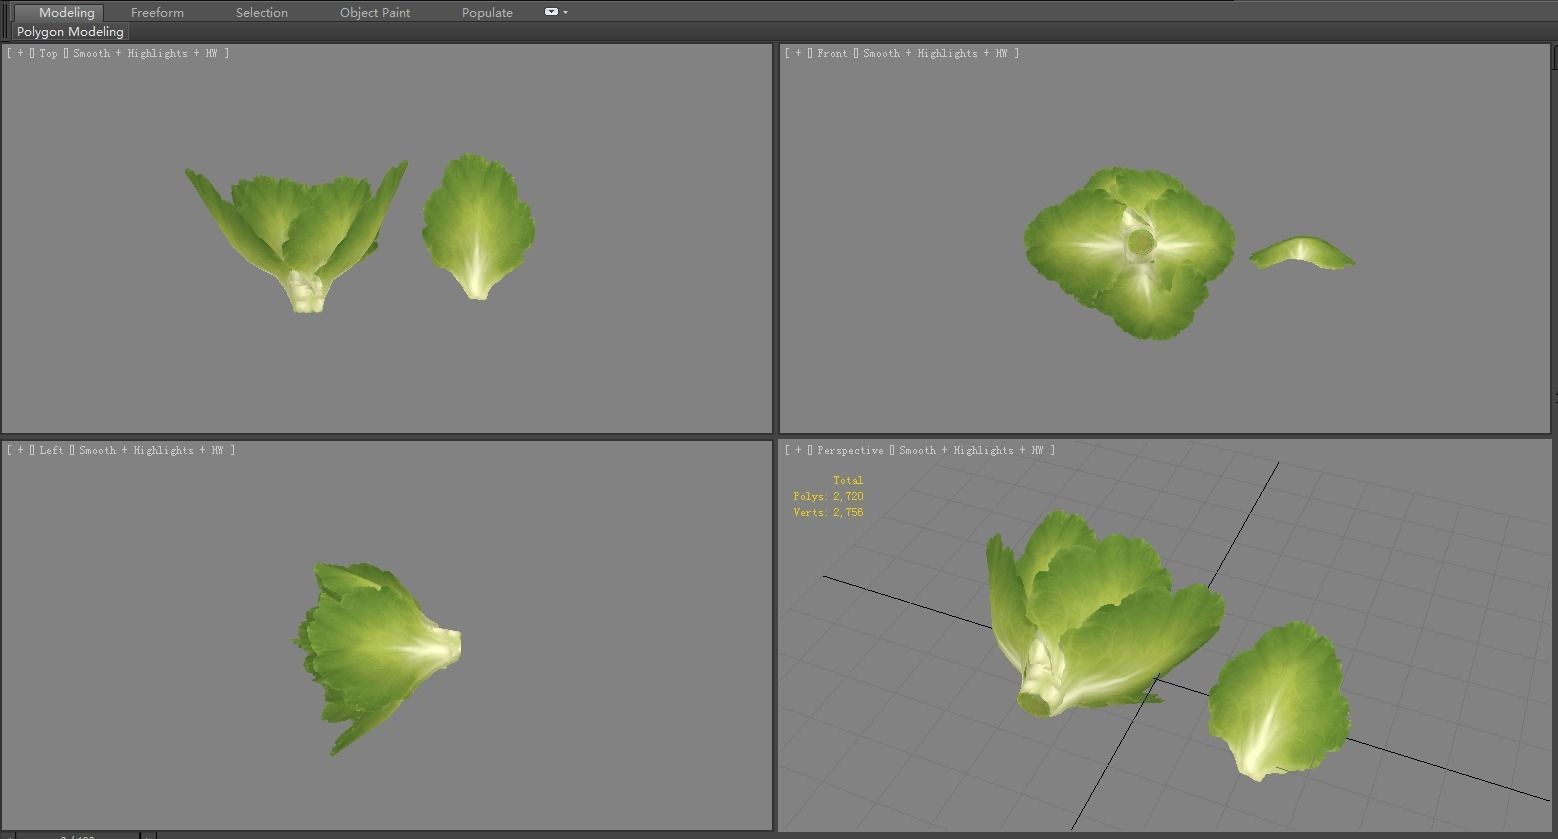Open the Freeform ribbon tab

click(157, 12)
